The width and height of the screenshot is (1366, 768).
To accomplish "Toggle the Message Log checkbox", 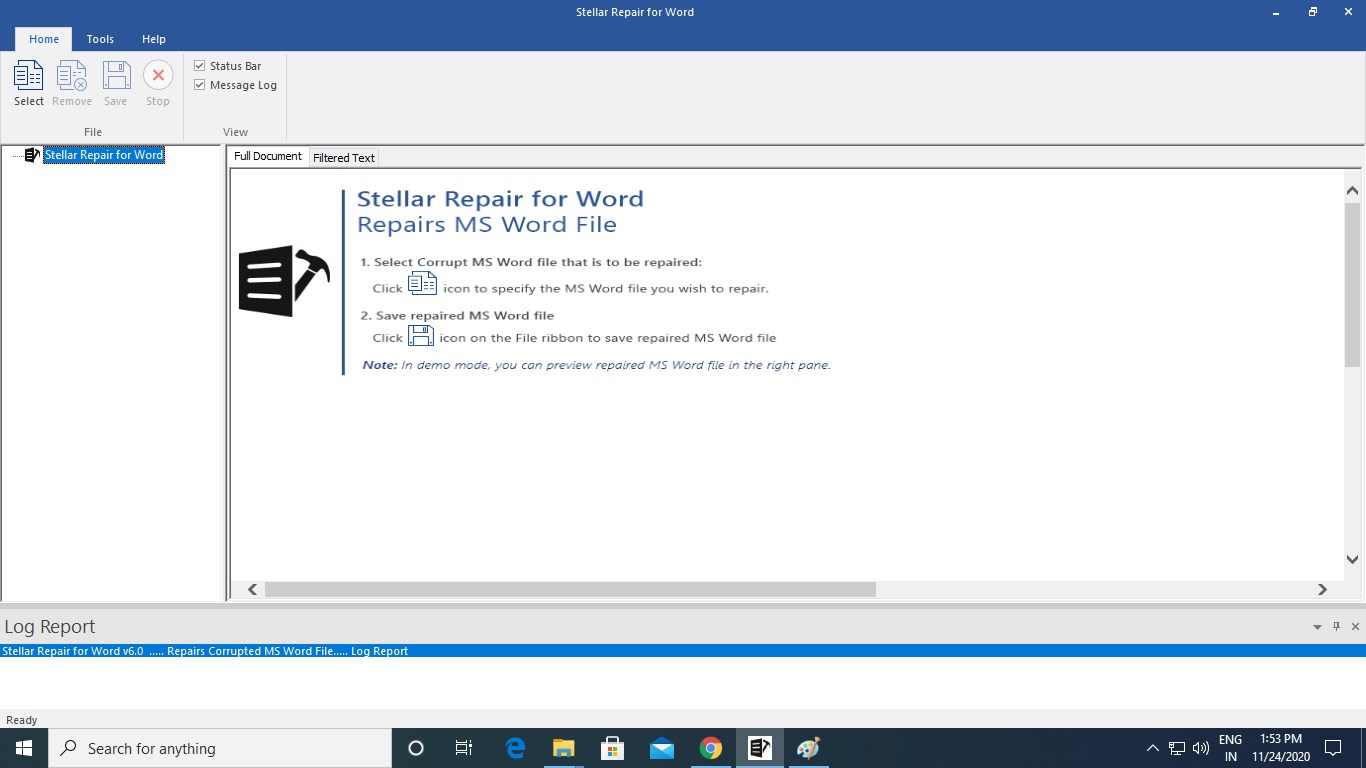I will tap(199, 85).
